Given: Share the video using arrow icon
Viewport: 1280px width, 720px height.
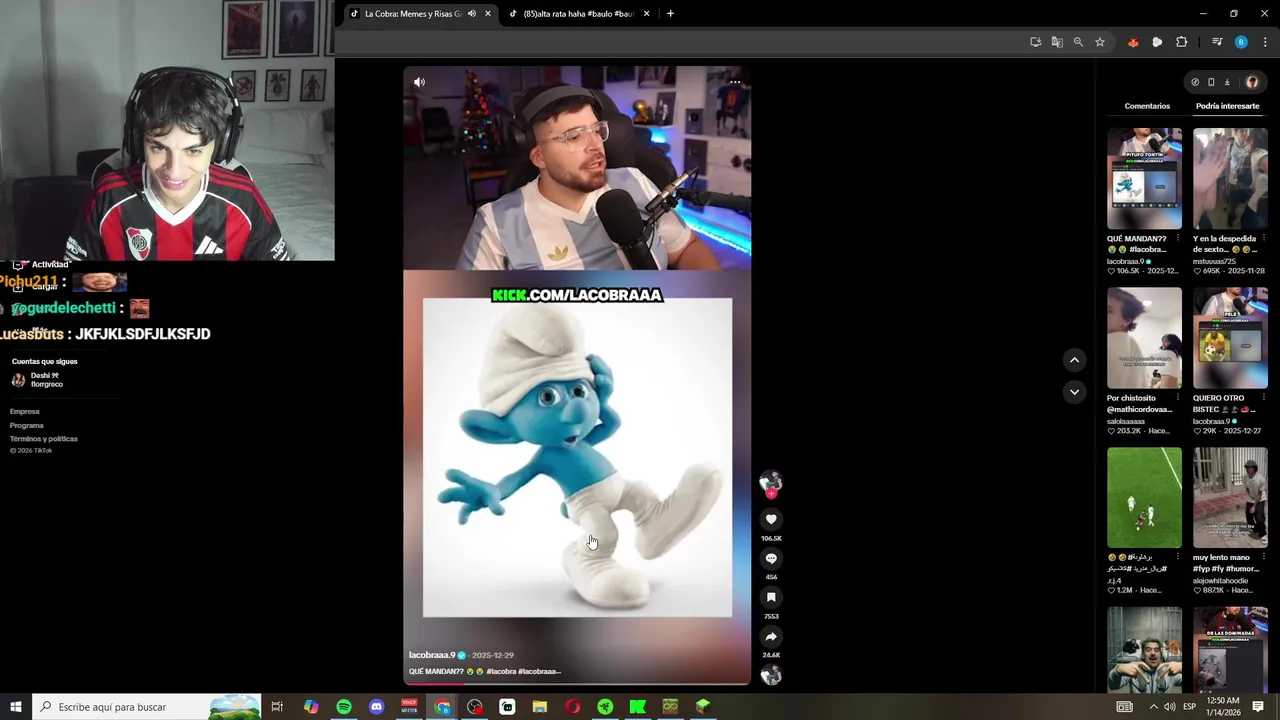Looking at the screenshot, I should click(771, 636).
